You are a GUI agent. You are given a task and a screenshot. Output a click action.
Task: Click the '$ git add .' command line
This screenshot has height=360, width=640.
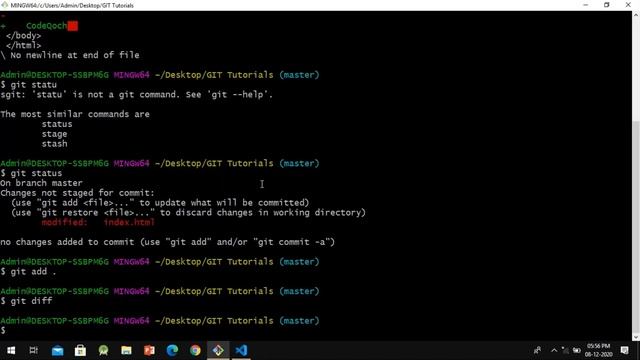point(28,271)
